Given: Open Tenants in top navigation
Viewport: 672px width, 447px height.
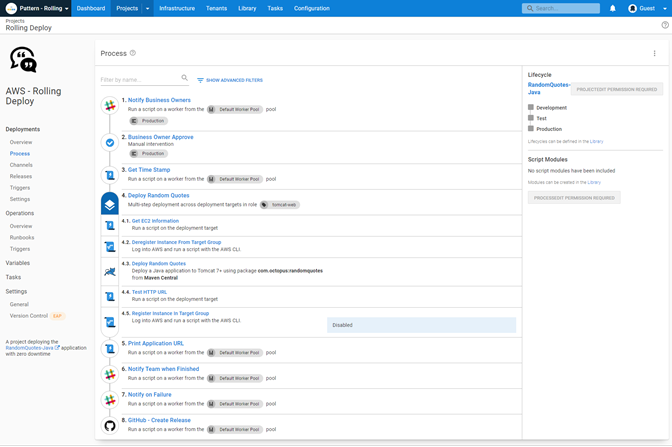Looking at the screenshot, I should click(x=216, y=8).
